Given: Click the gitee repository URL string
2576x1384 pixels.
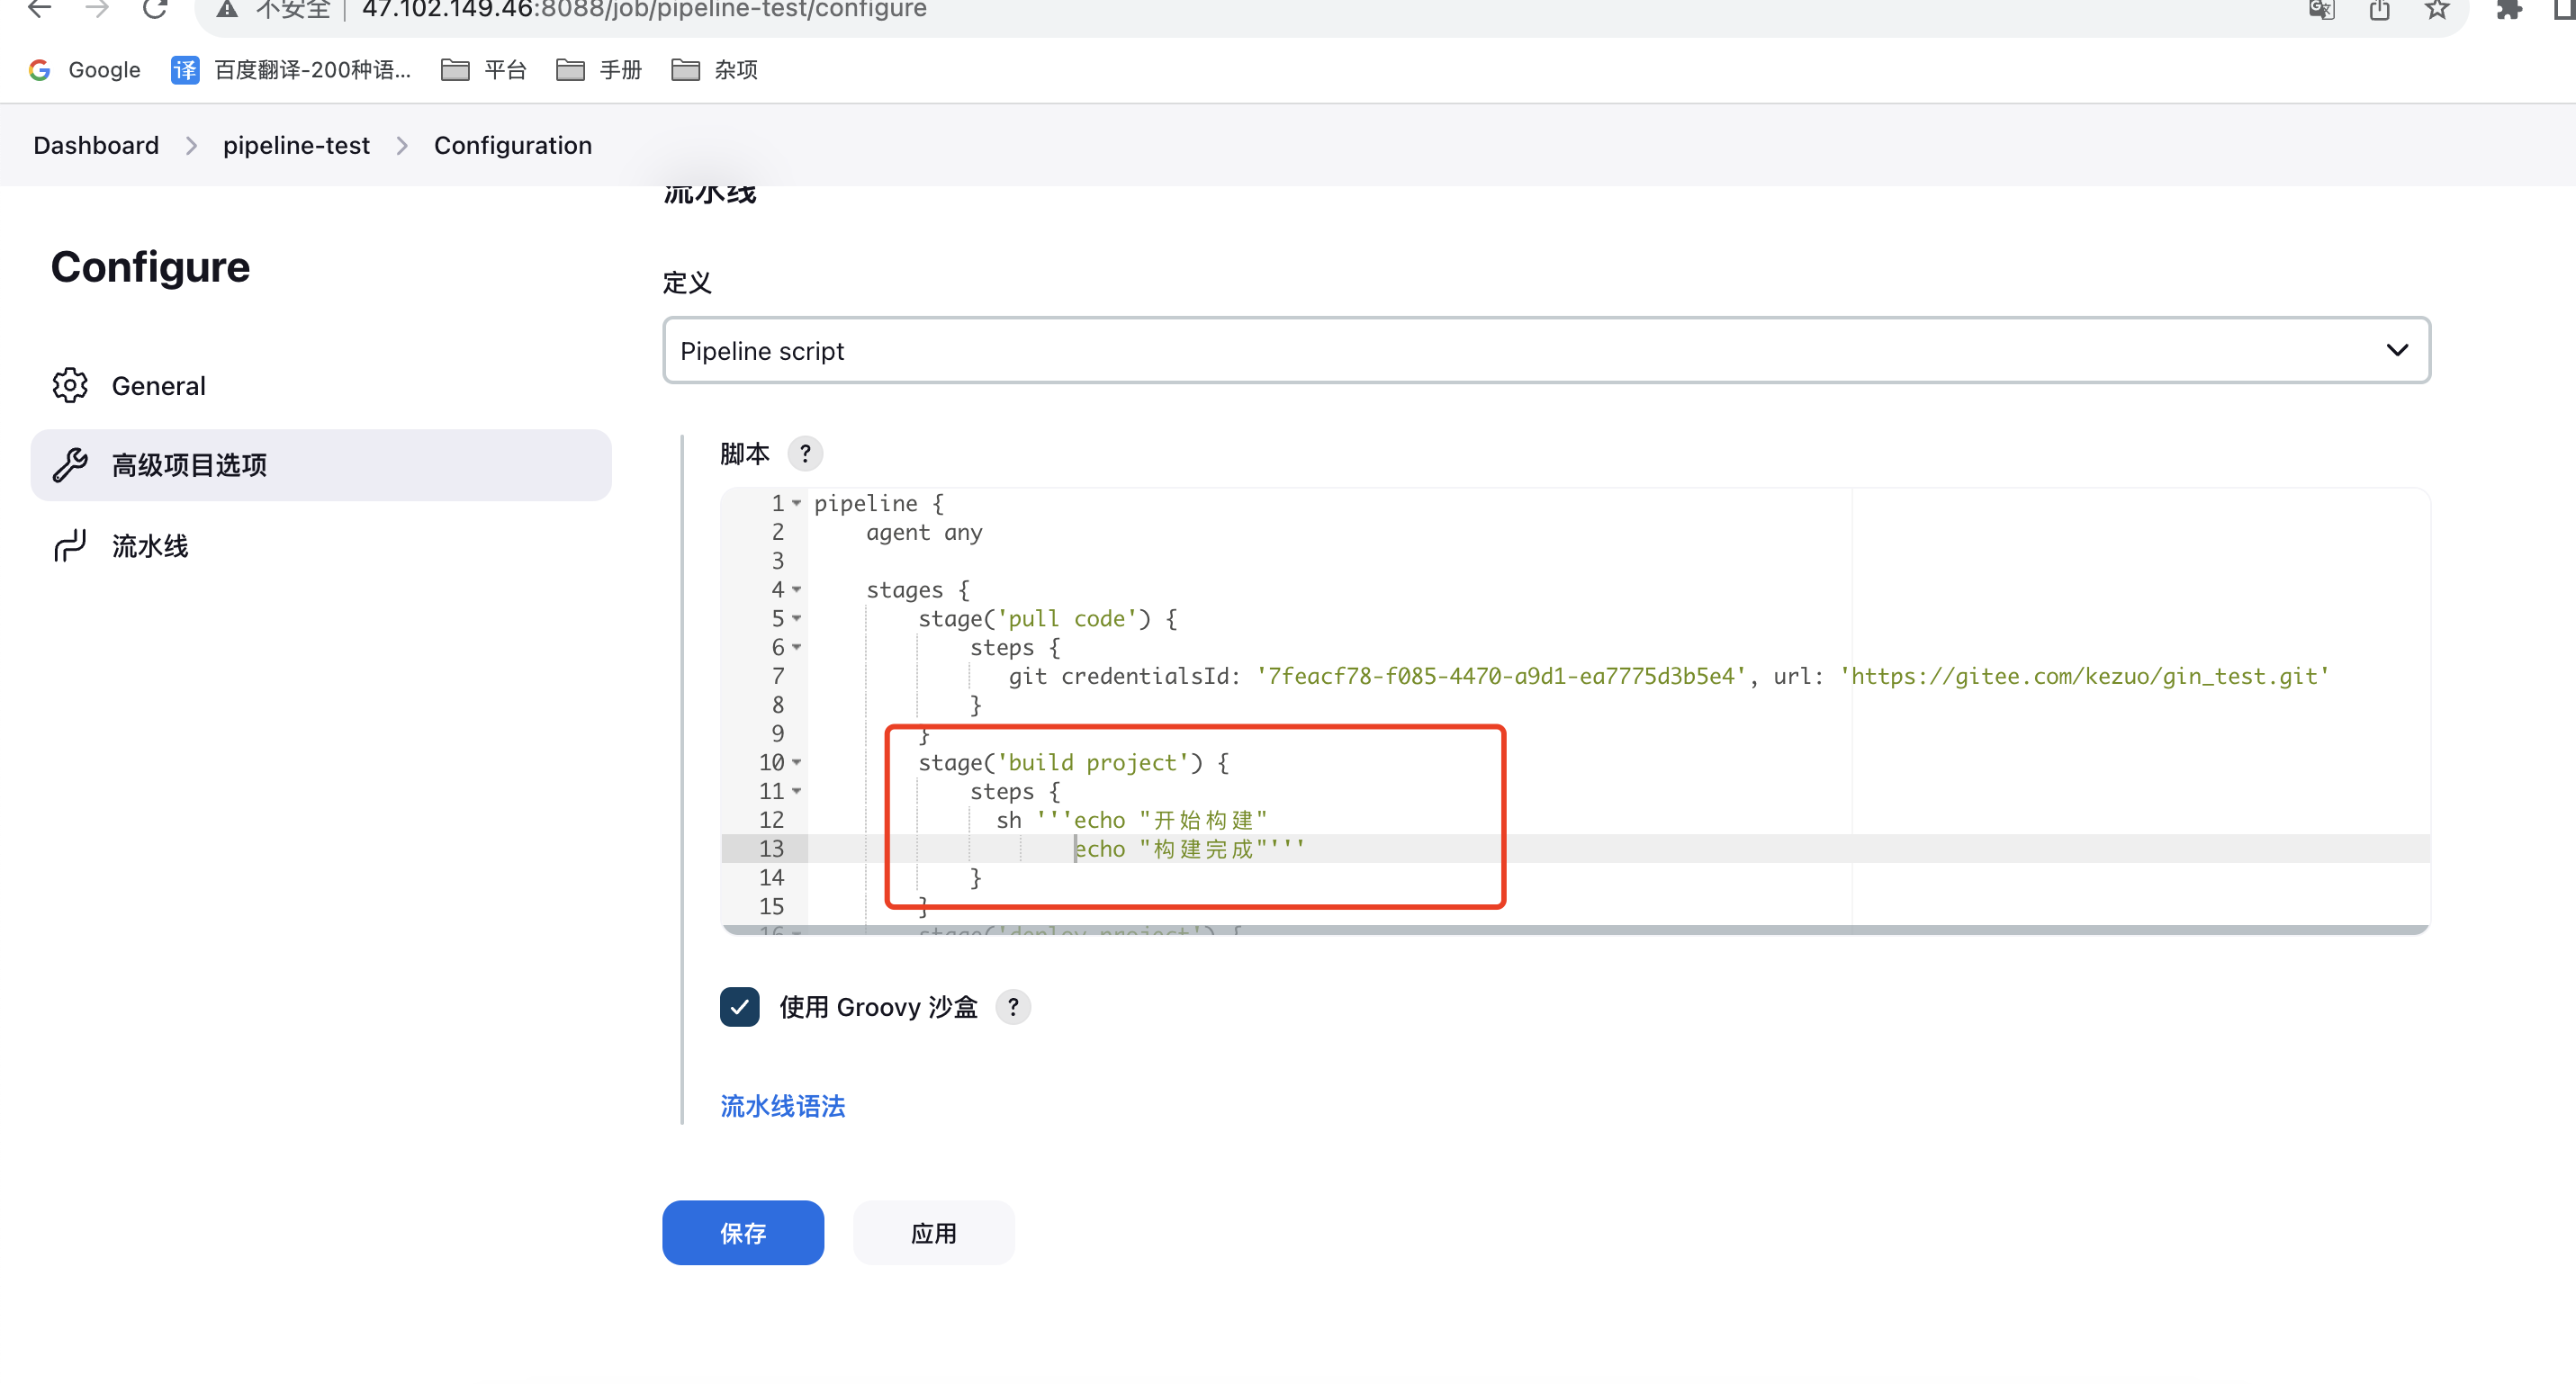Looking at the screenshot, I should pyautogui.click(x=2084, y=676).
